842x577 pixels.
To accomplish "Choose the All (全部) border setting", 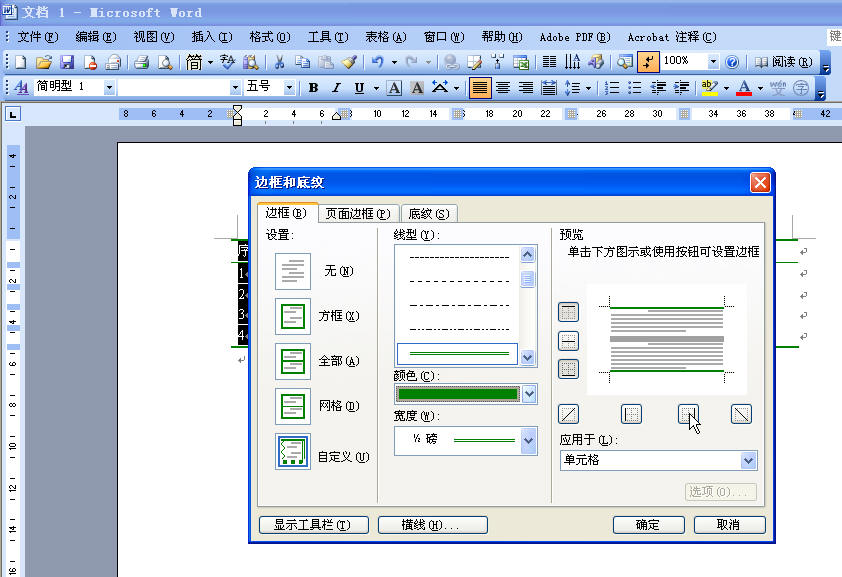I will tap(293, 361).
